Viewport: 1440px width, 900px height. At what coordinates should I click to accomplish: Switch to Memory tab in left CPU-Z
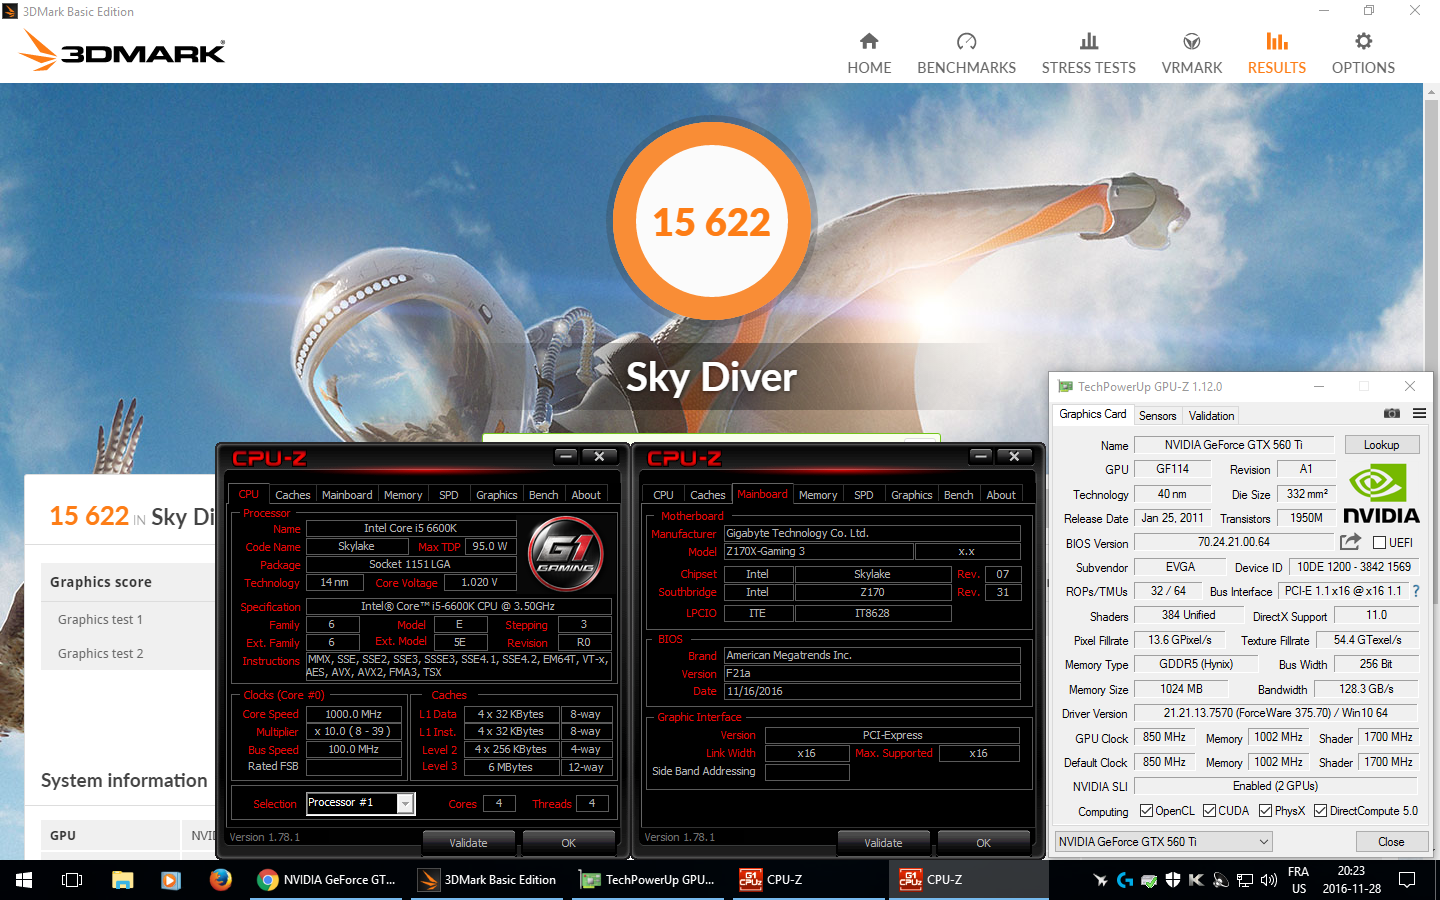[x=403, y=495]
